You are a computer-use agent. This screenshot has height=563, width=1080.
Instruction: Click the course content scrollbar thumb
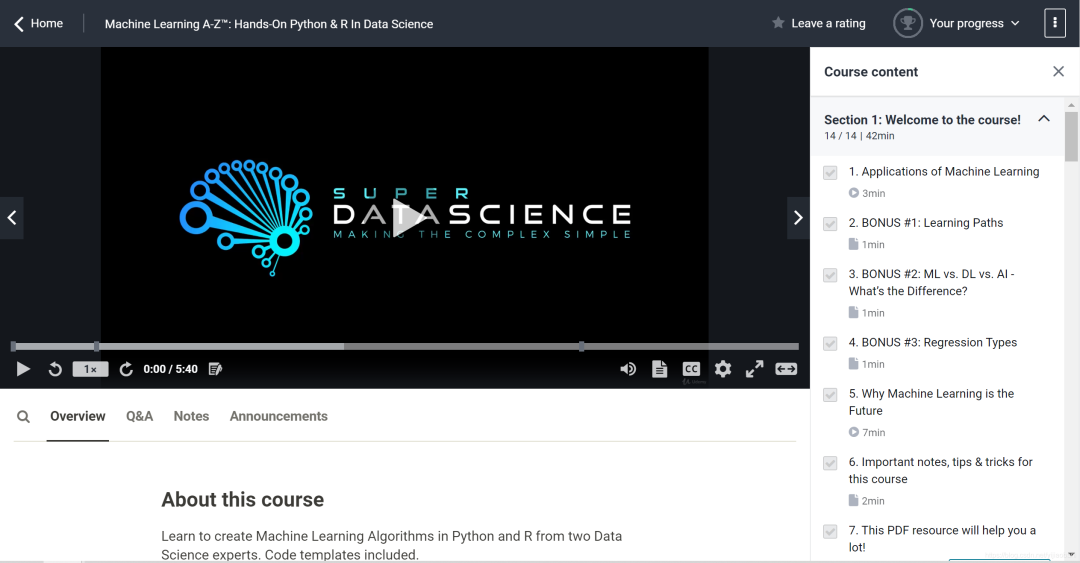click(1071, 136)
